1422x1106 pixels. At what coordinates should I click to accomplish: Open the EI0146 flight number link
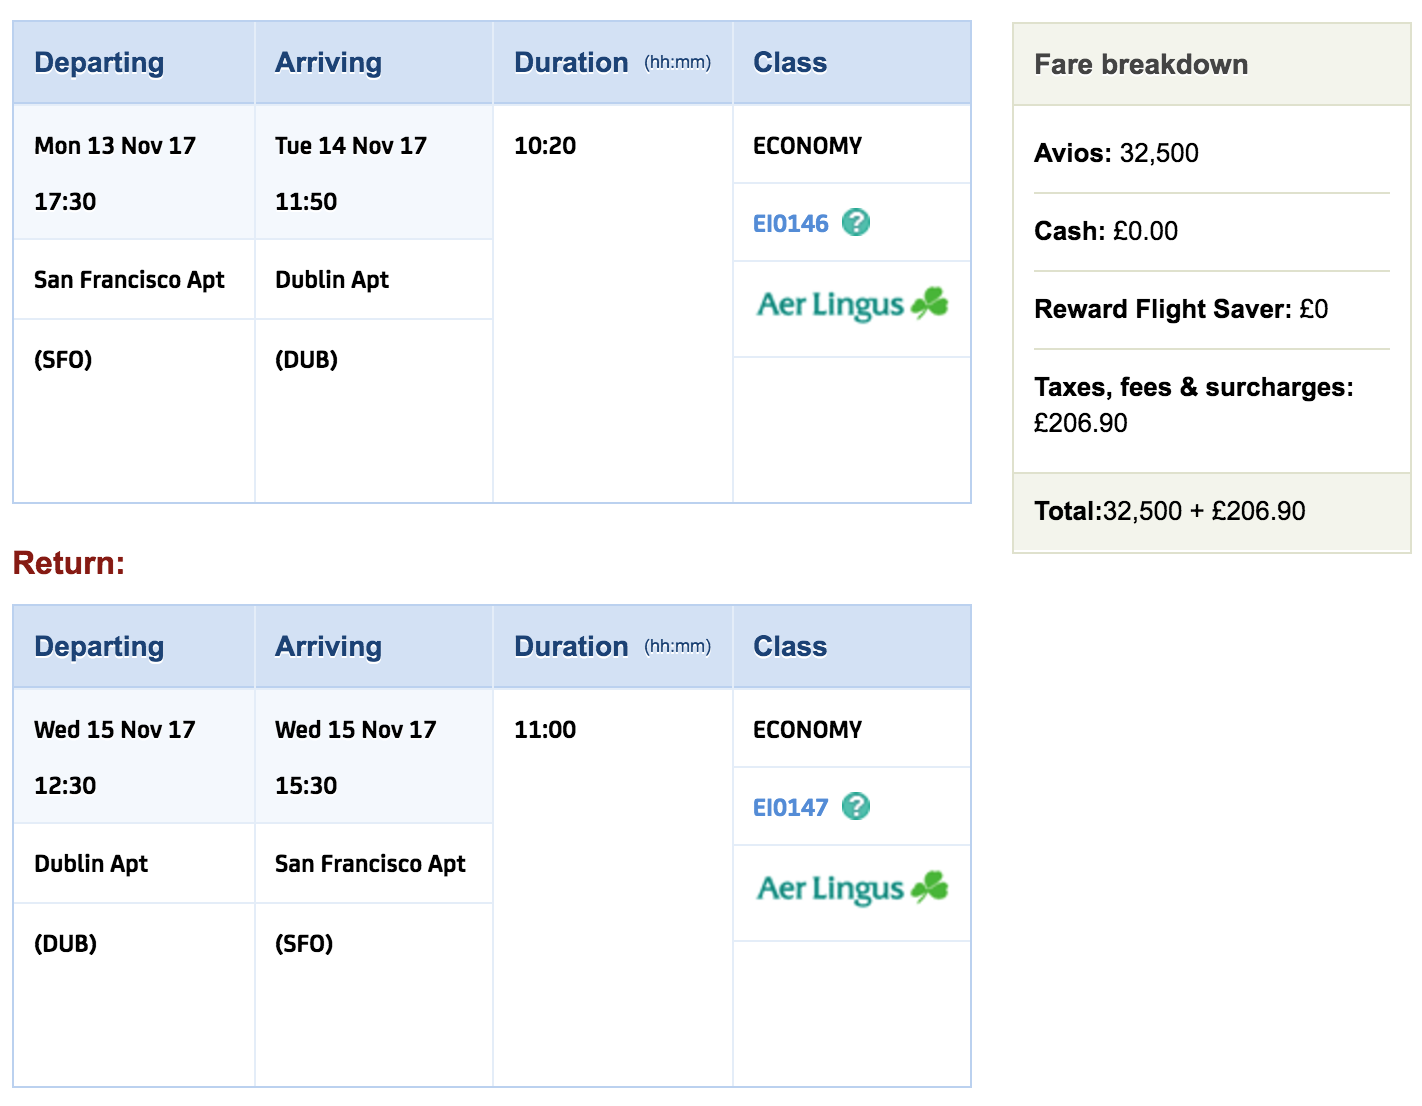791,224
